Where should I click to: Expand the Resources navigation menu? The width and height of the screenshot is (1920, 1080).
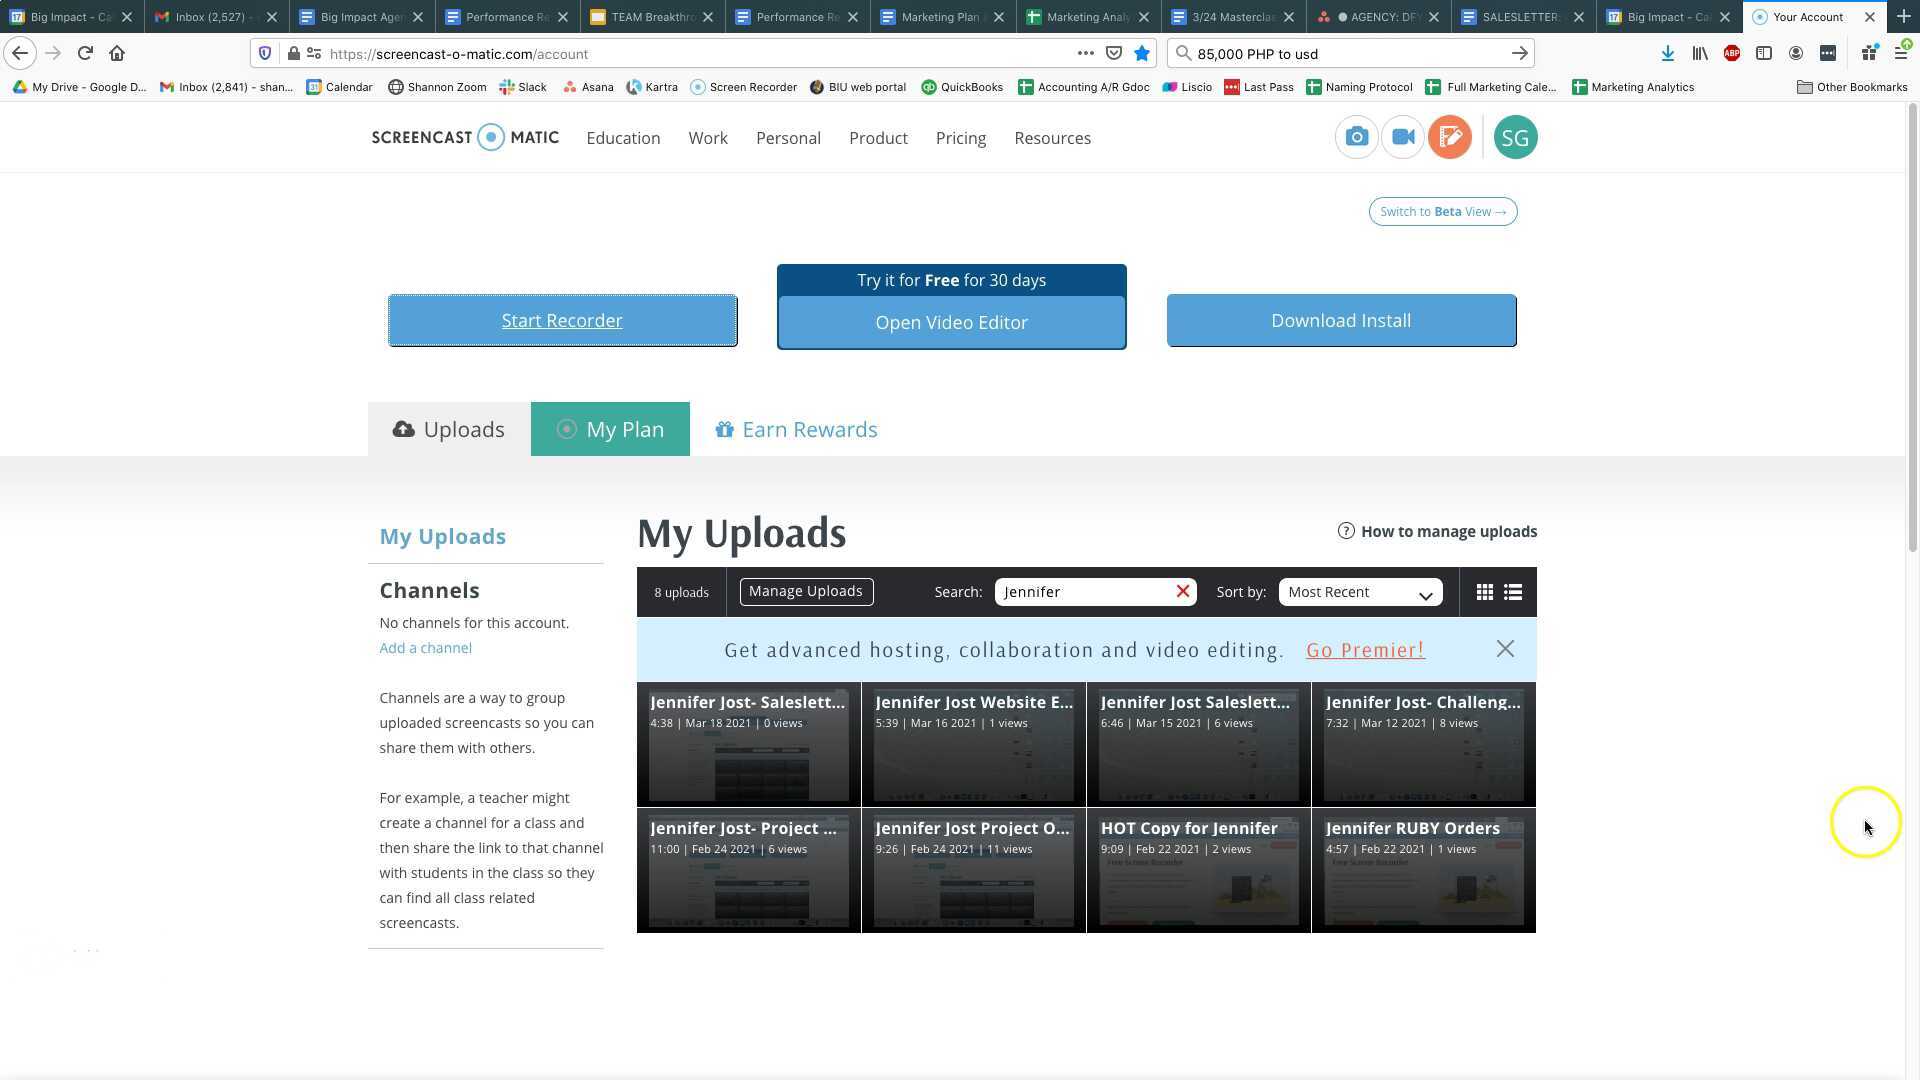pyautogui.click(x=1052, y=138)
